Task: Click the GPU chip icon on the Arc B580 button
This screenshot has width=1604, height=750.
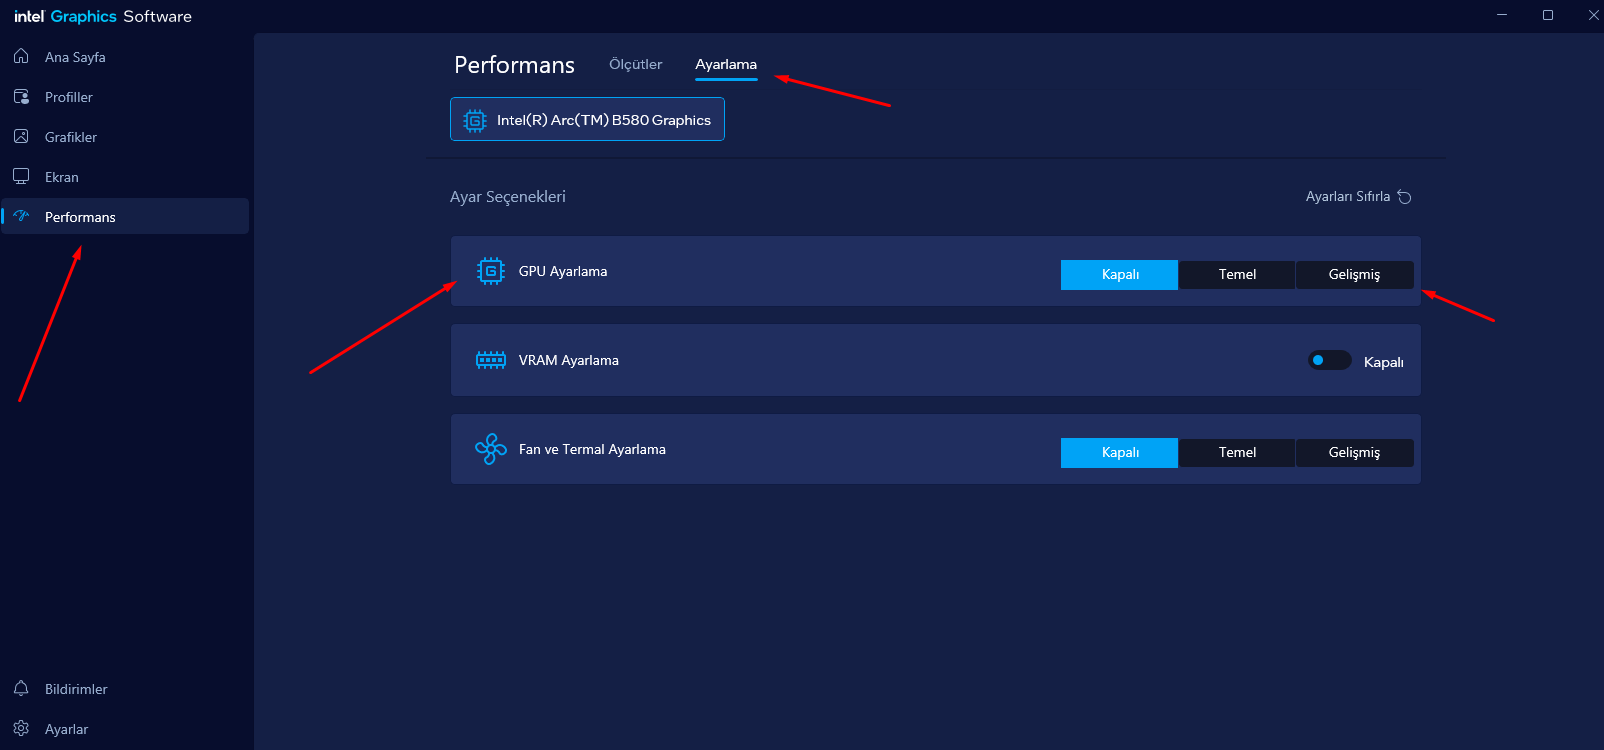Action: pyautogui.click(x=475, y=120)
